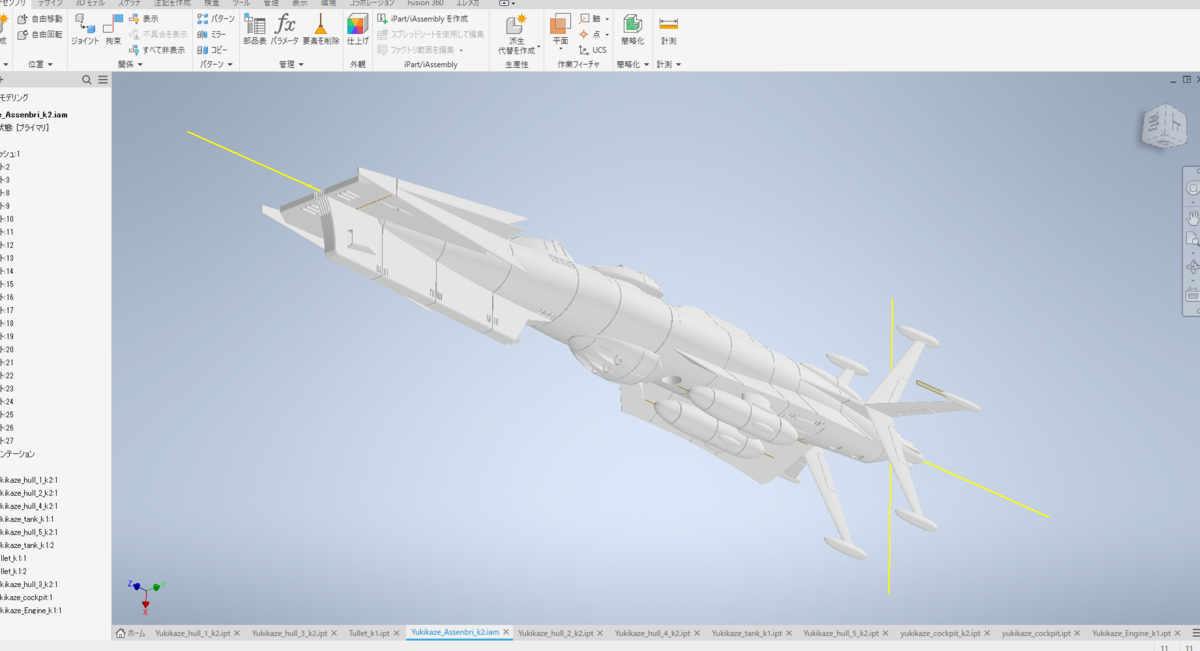Select the 拘束 (Constrain) tool
1200x651 pixels.
pyautogui.click(x=113, y=29)
